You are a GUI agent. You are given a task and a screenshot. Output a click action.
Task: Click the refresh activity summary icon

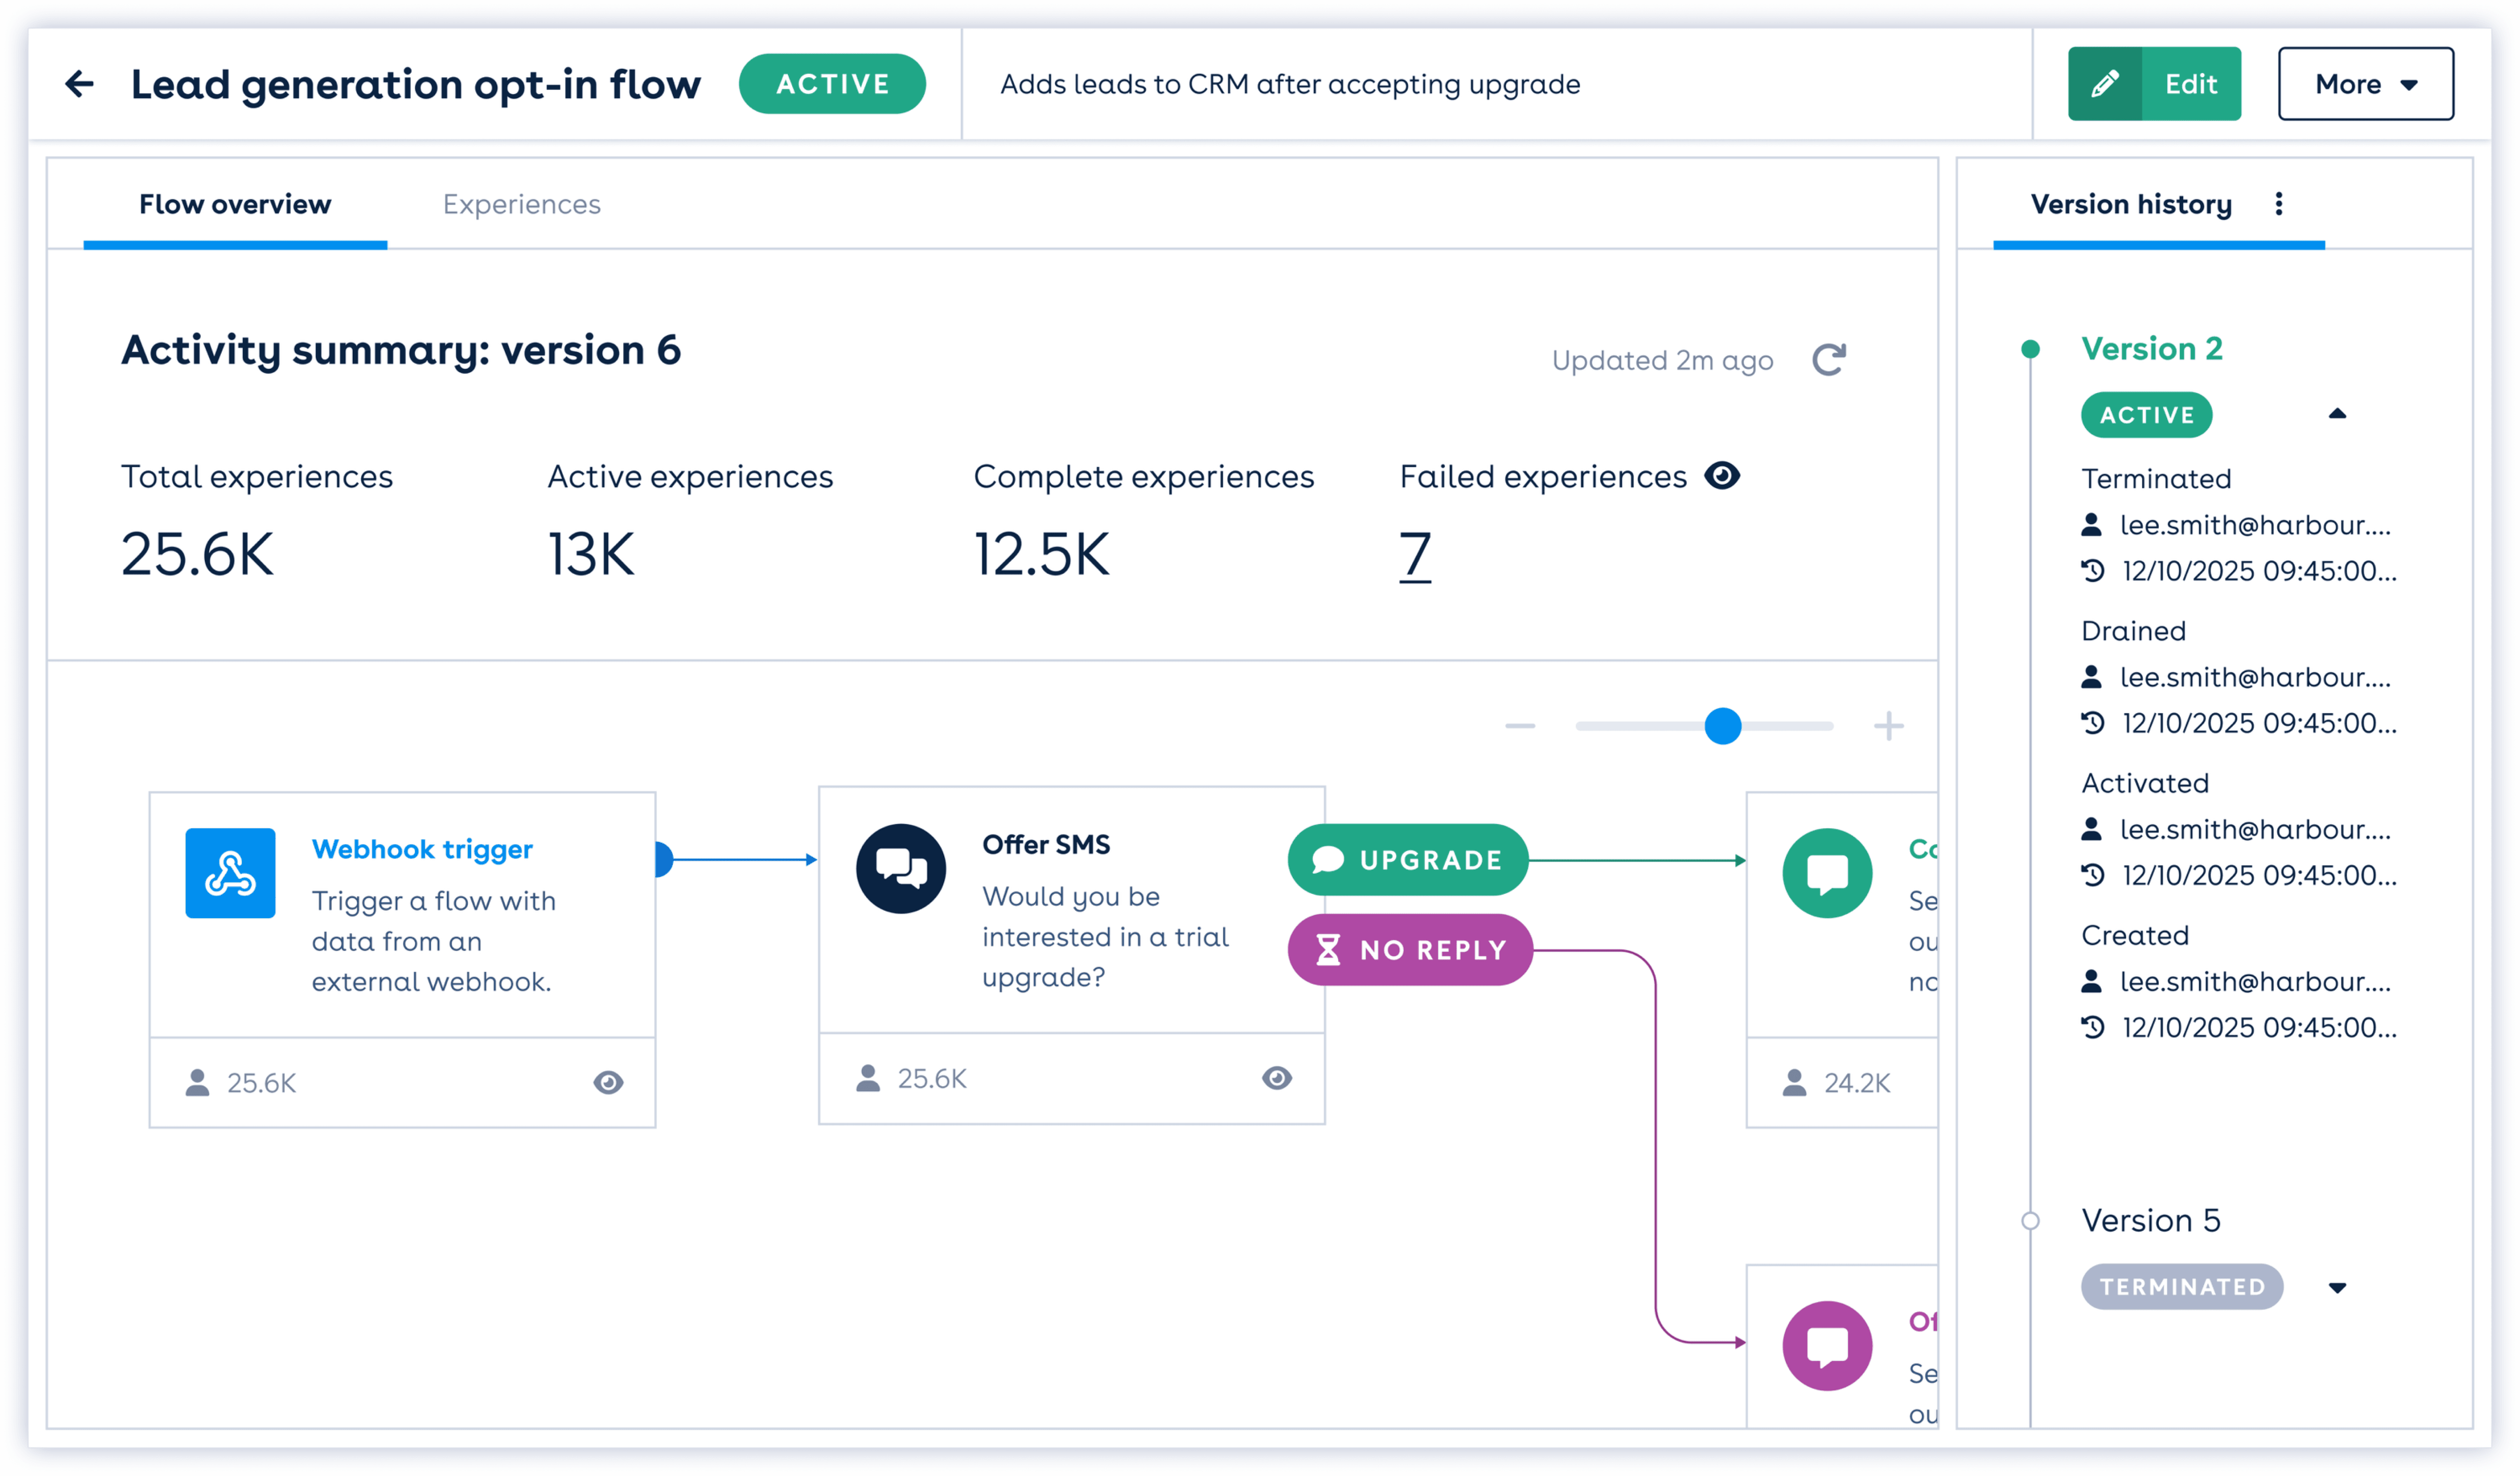point(1829,360)
